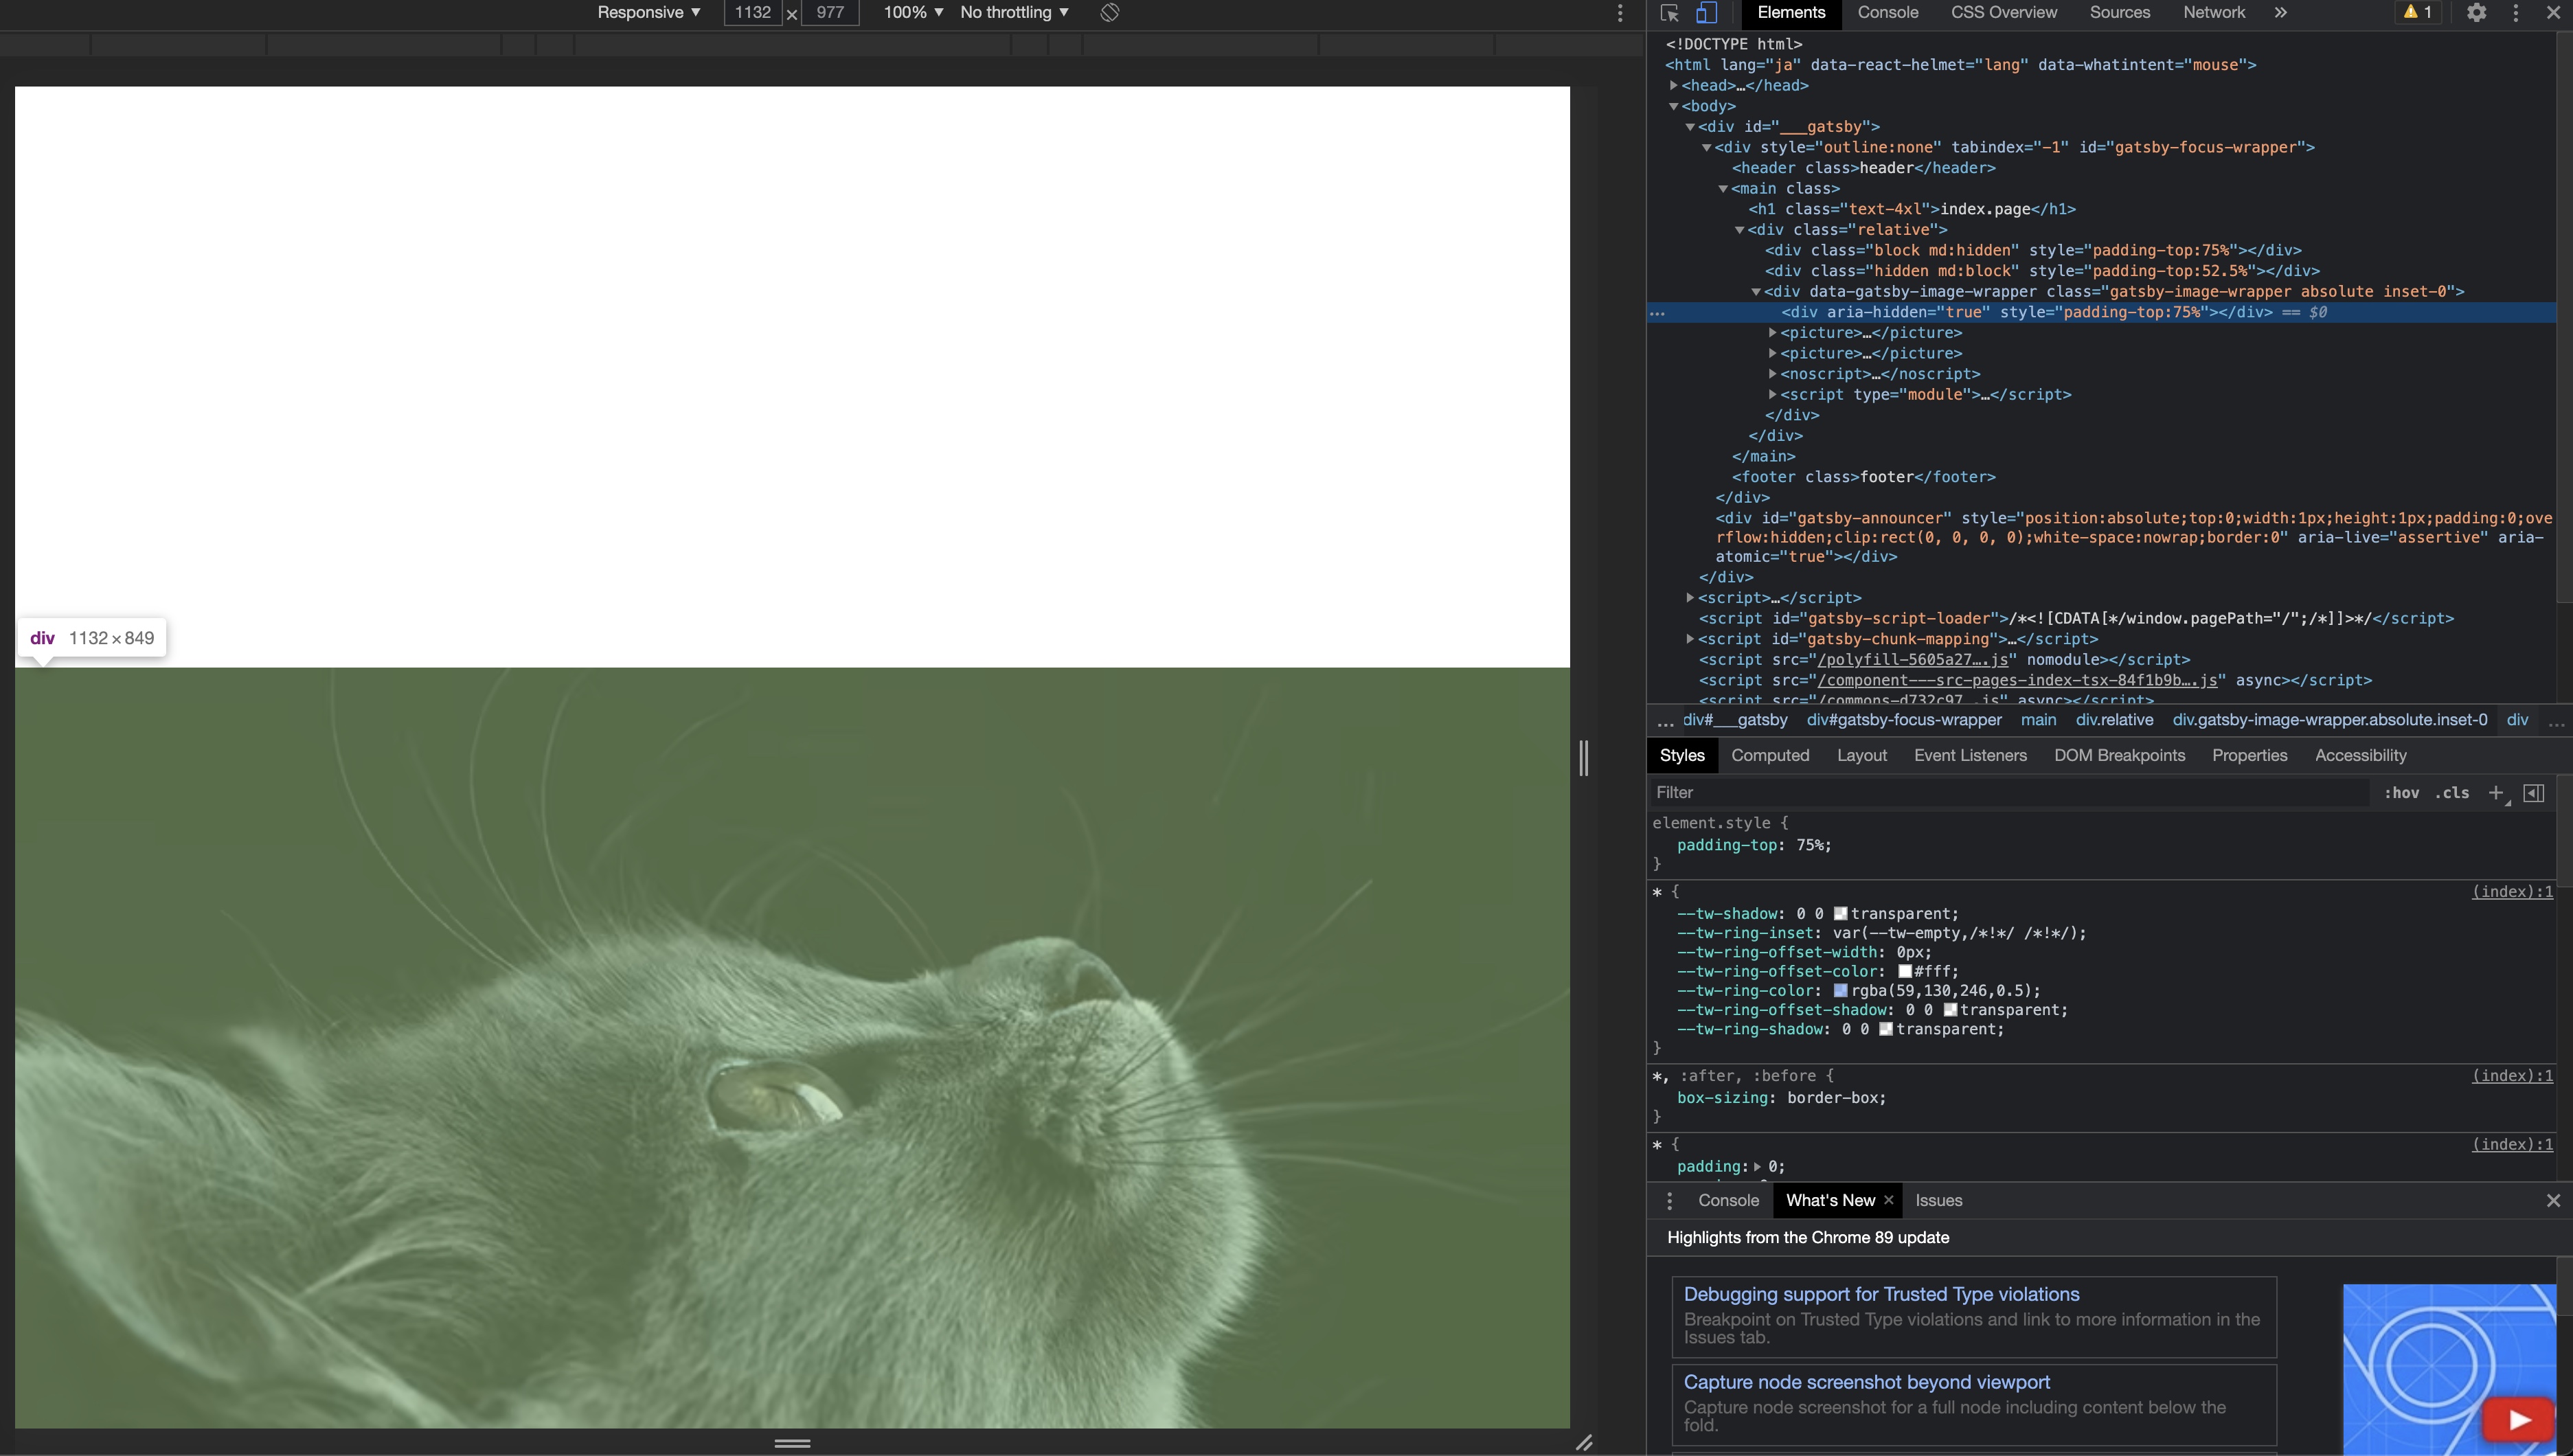Grab the viewport bottom resize handle
This screenshot has height=1456, width=2573.
(x=792, y=1443)
